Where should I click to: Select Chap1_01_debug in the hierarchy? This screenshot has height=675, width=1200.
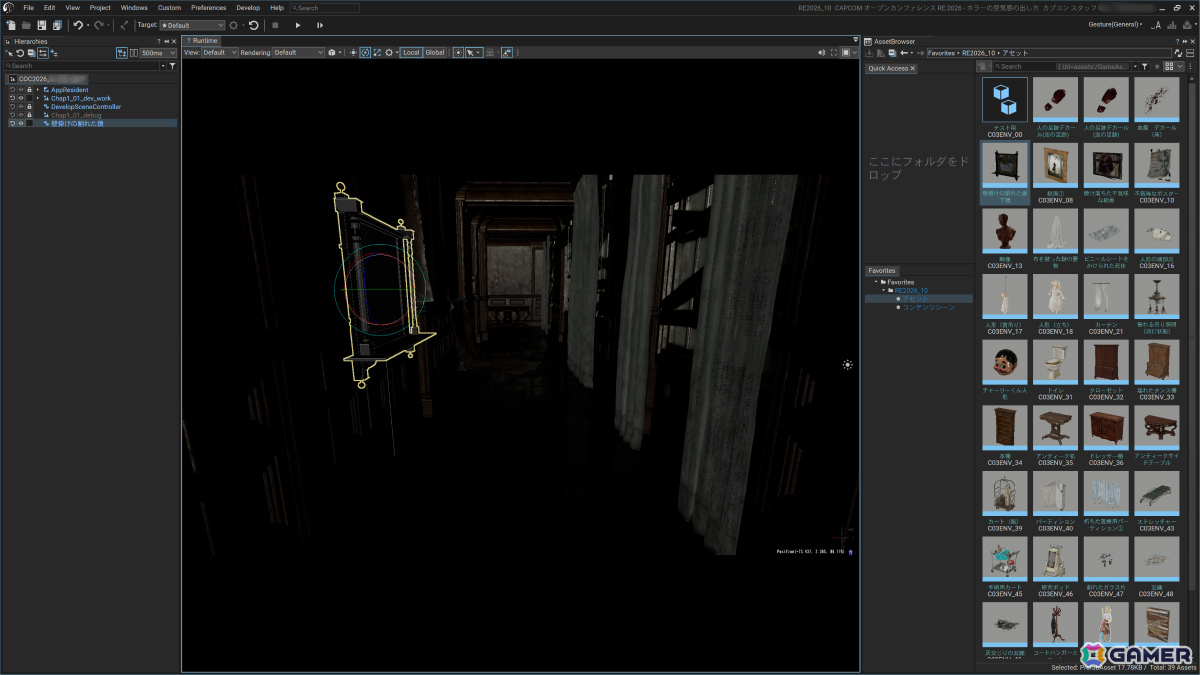76,115
